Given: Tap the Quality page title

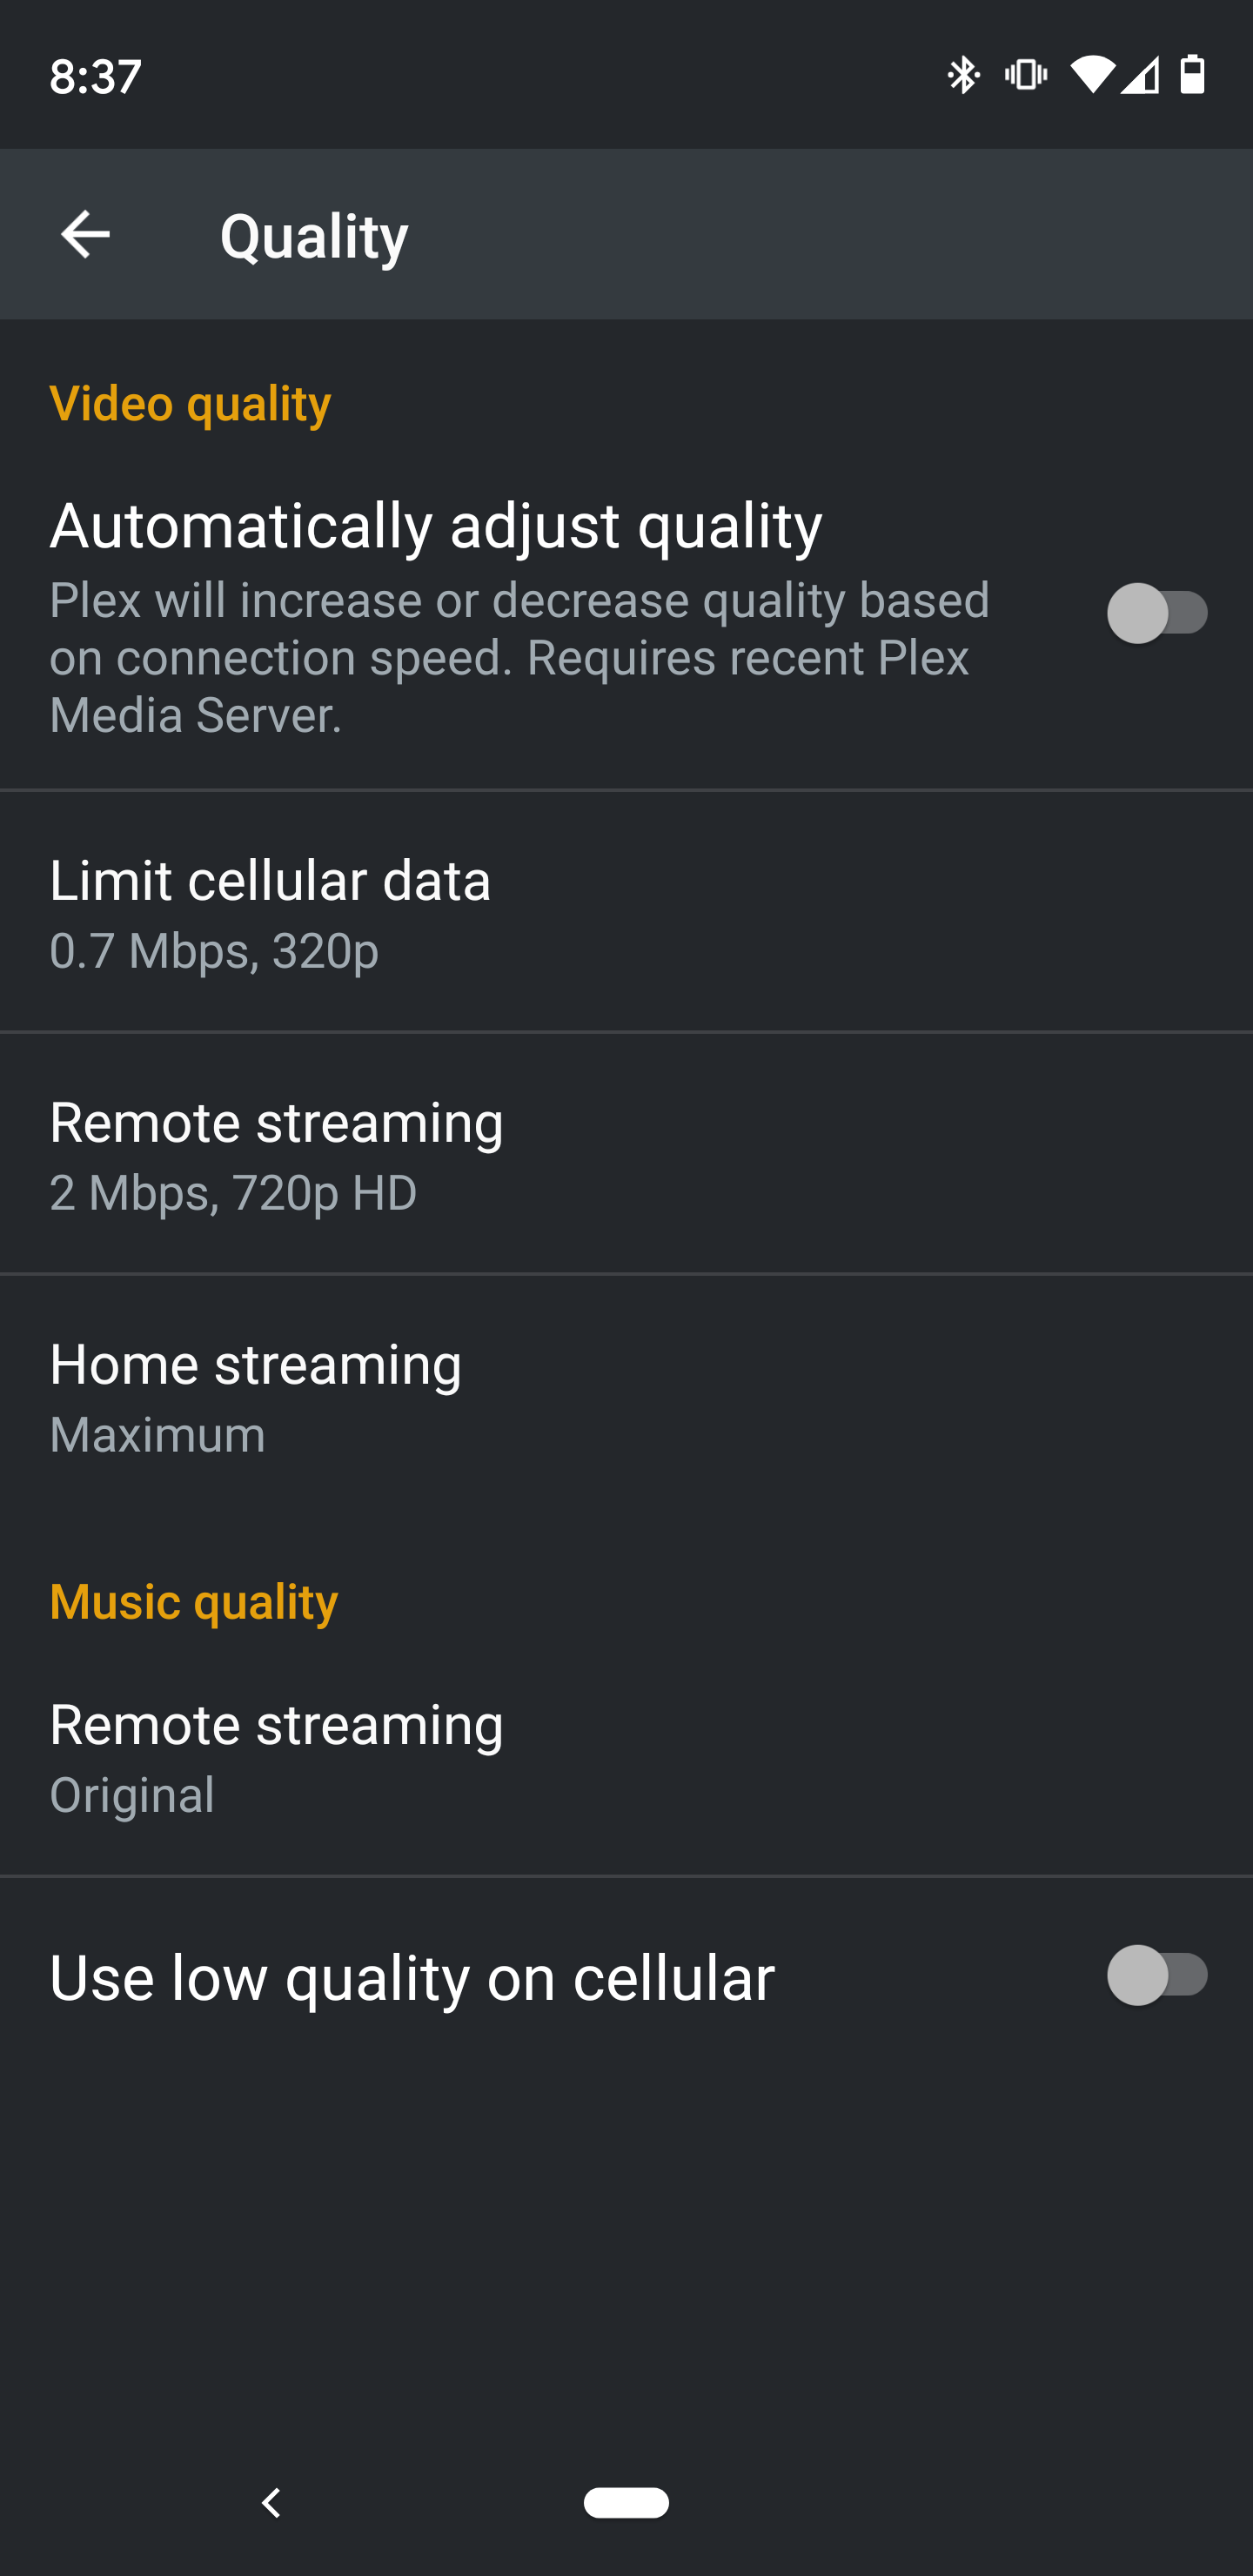Looking at the screenshot, I should (314, 236).
